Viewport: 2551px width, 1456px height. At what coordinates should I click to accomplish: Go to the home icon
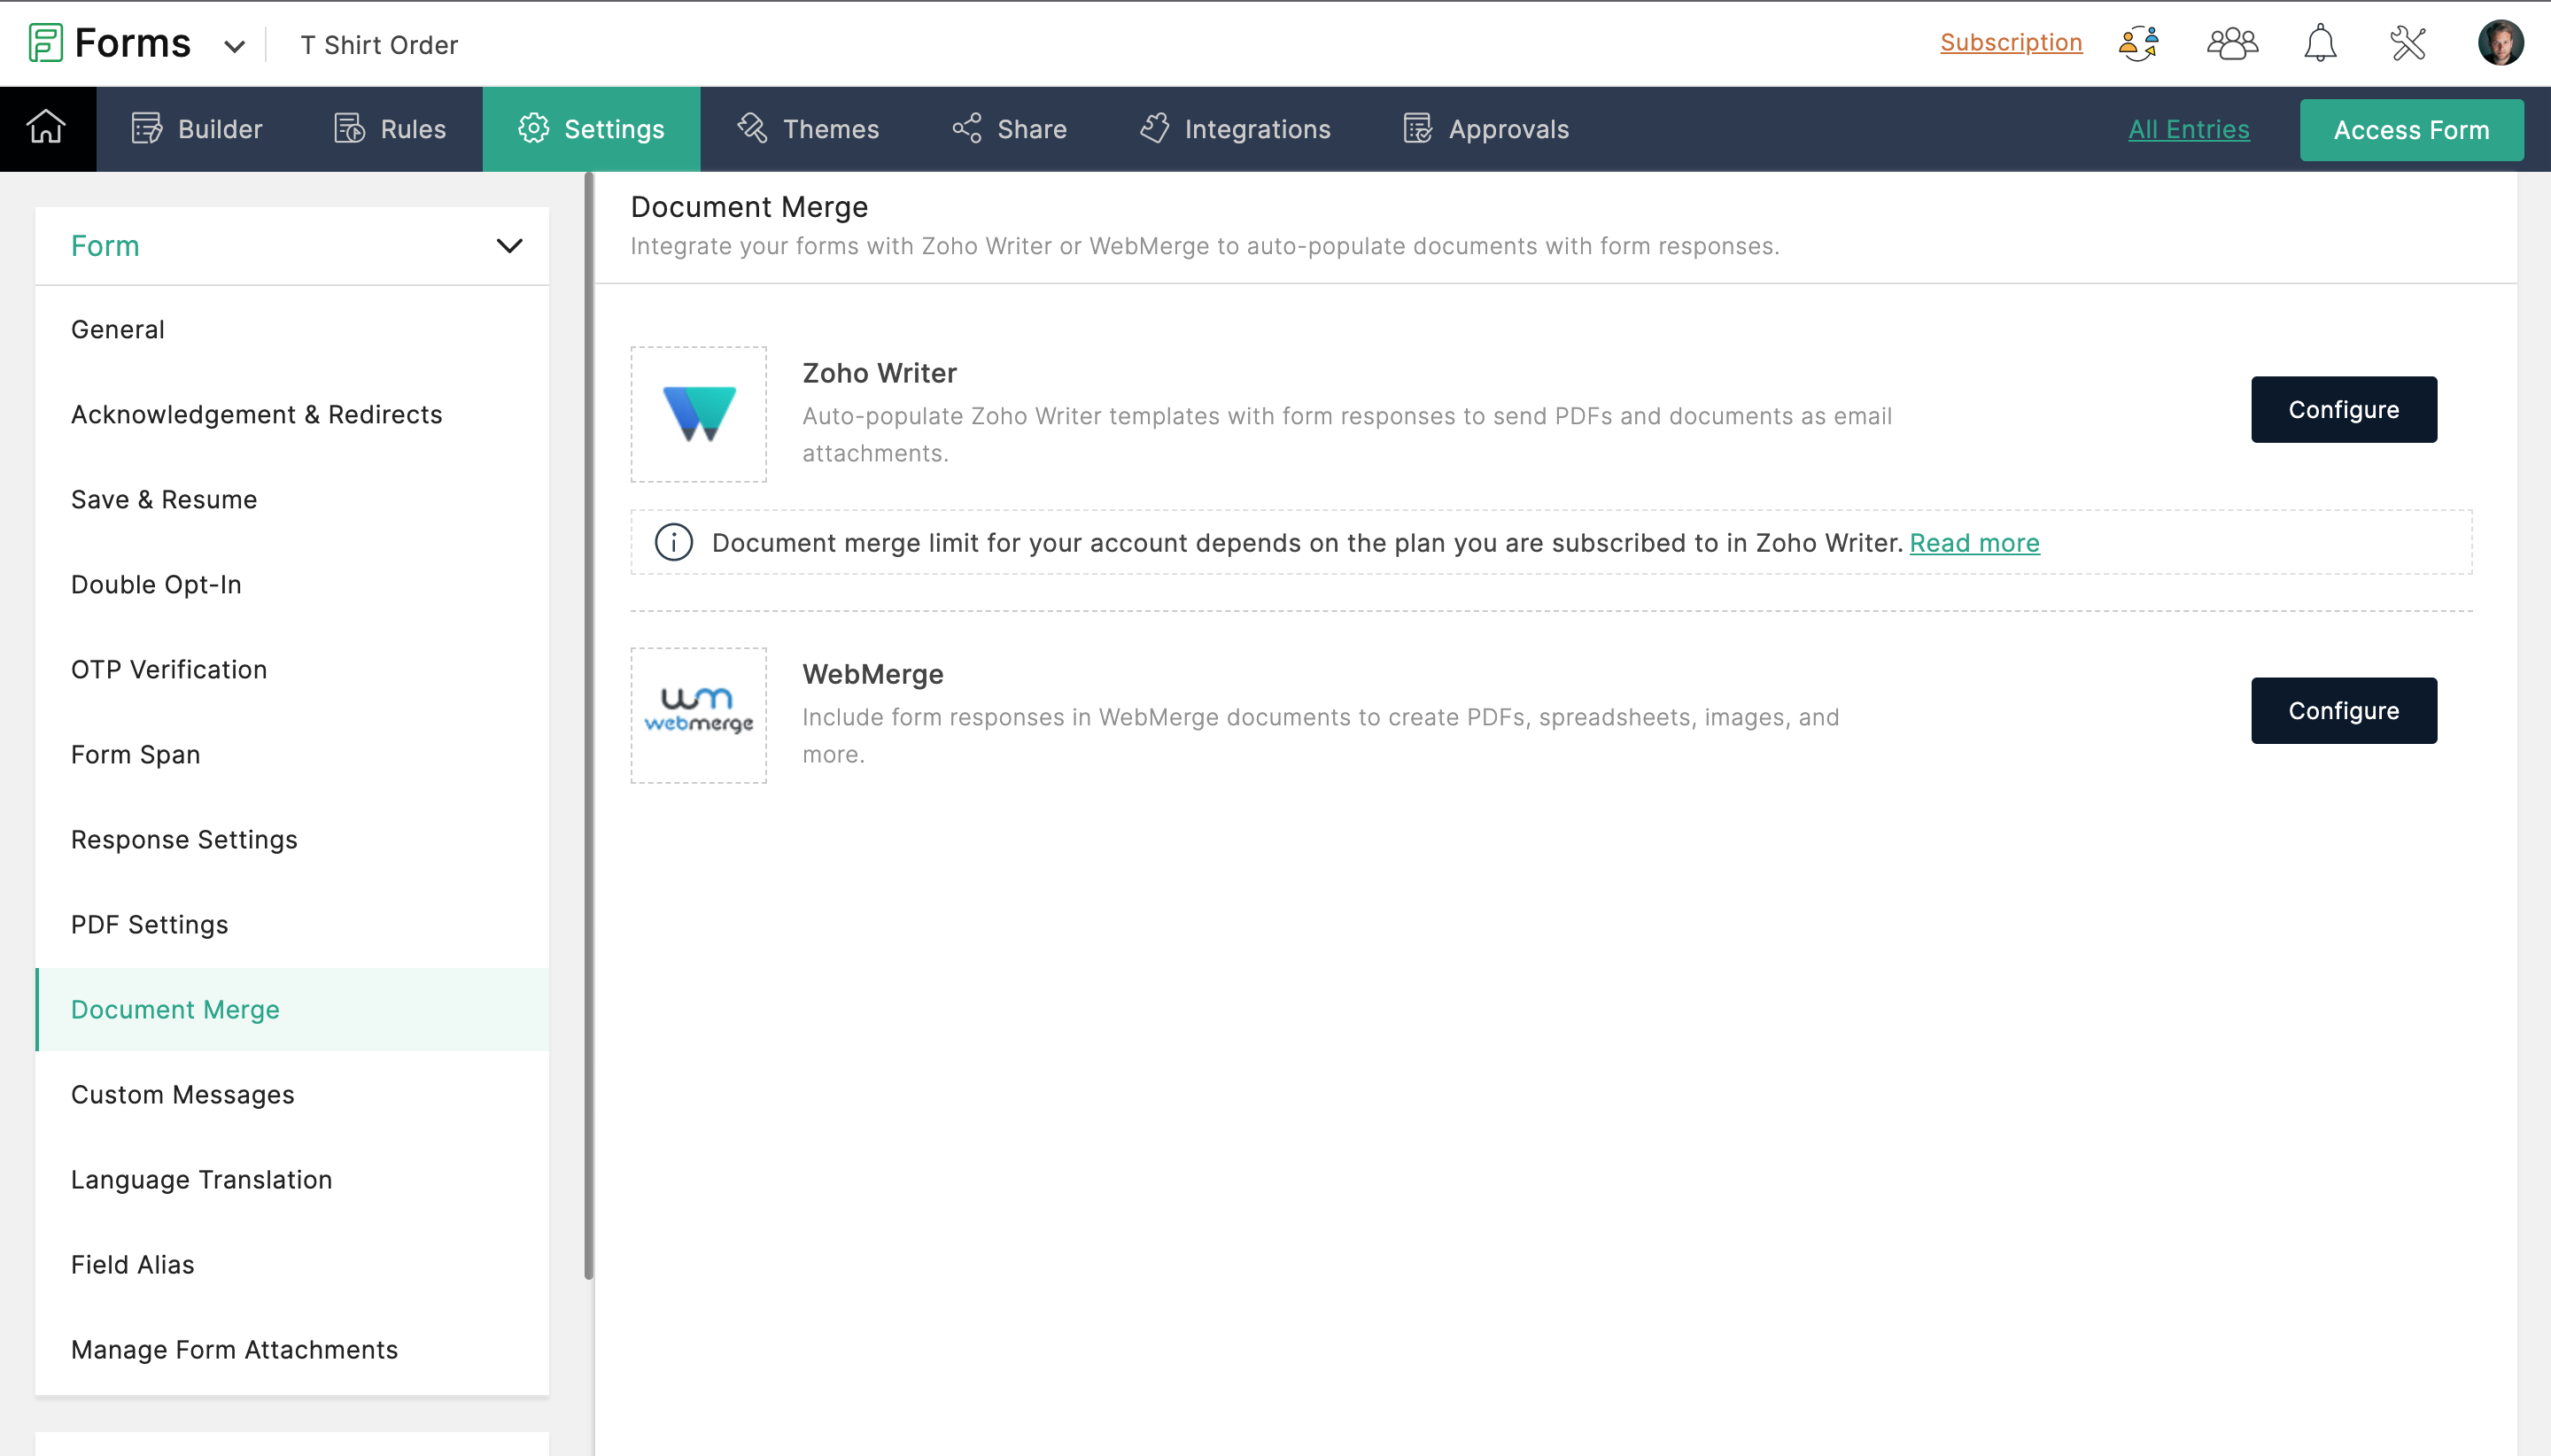click(46, 128)
